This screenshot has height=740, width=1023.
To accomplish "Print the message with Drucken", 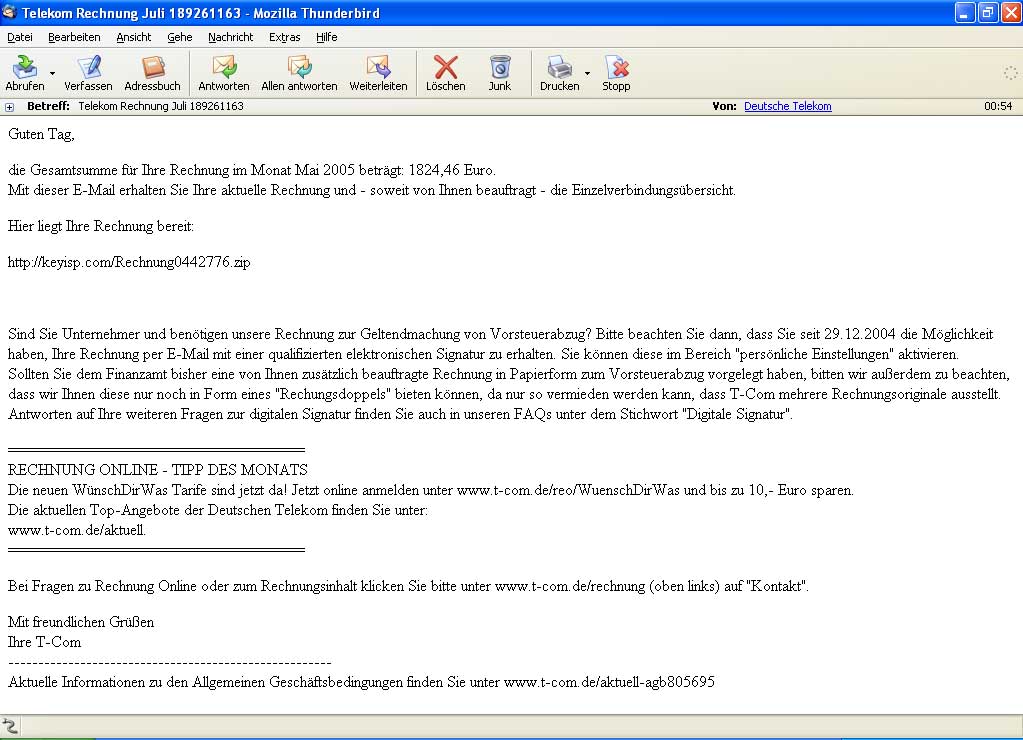I will 559,72.
